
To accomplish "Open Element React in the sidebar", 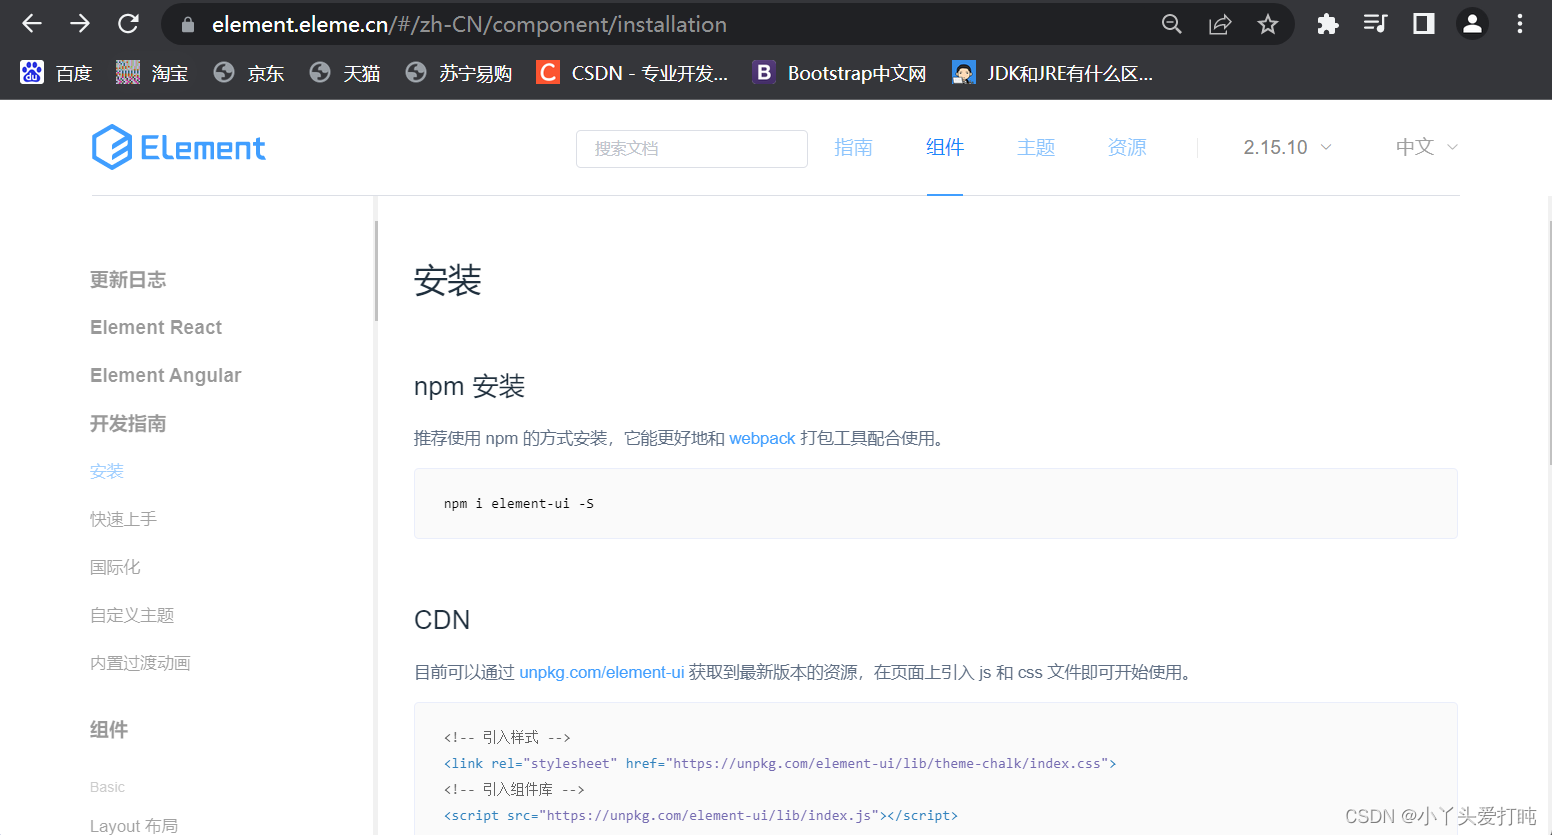I will [x=156, y=327].
